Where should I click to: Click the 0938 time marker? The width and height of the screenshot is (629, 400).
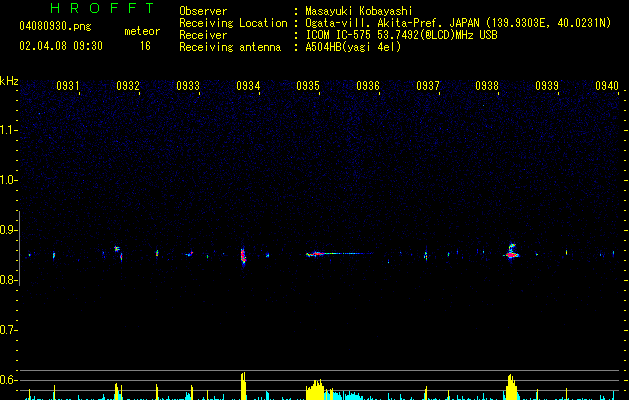point(487,86)
